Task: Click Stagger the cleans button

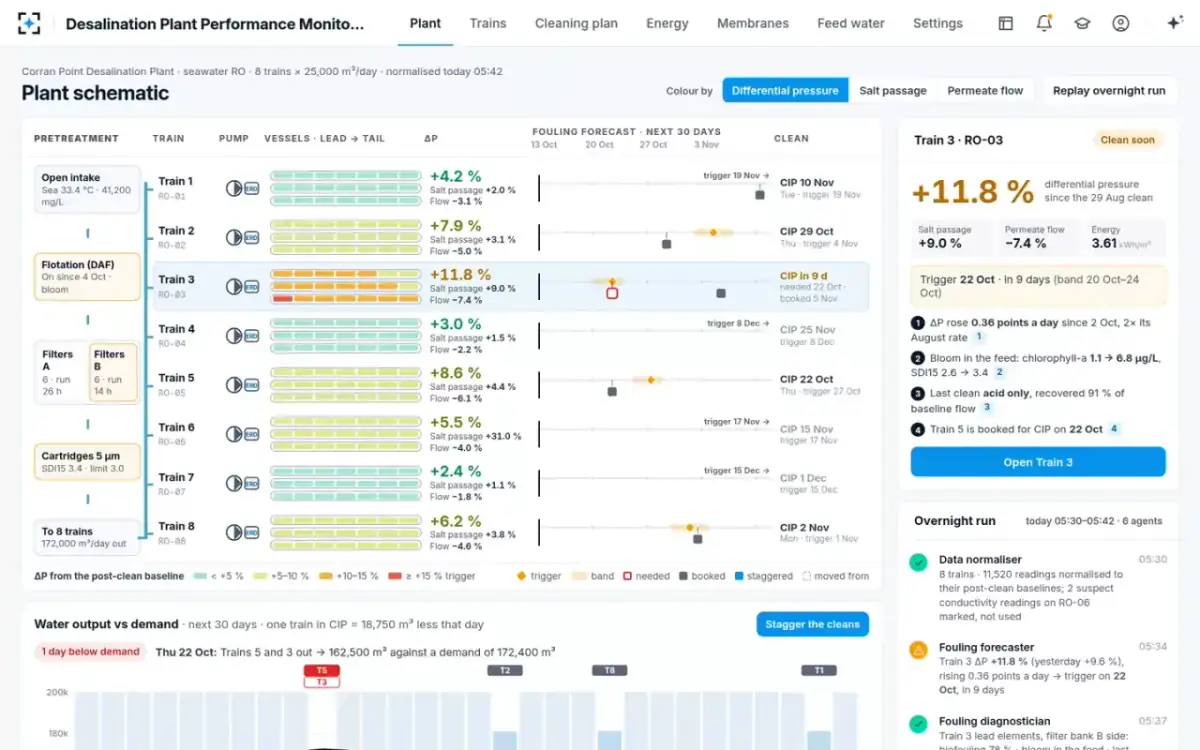Action: pos(813,624)
